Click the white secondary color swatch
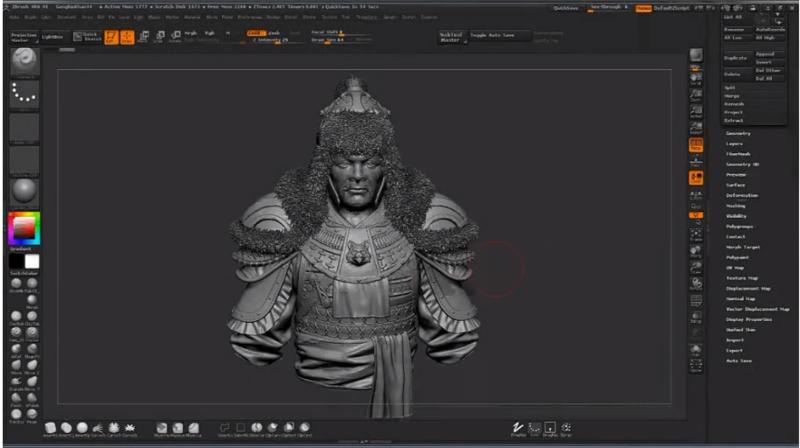Viewport: 800px width, 448px height. tap(31, 261)
